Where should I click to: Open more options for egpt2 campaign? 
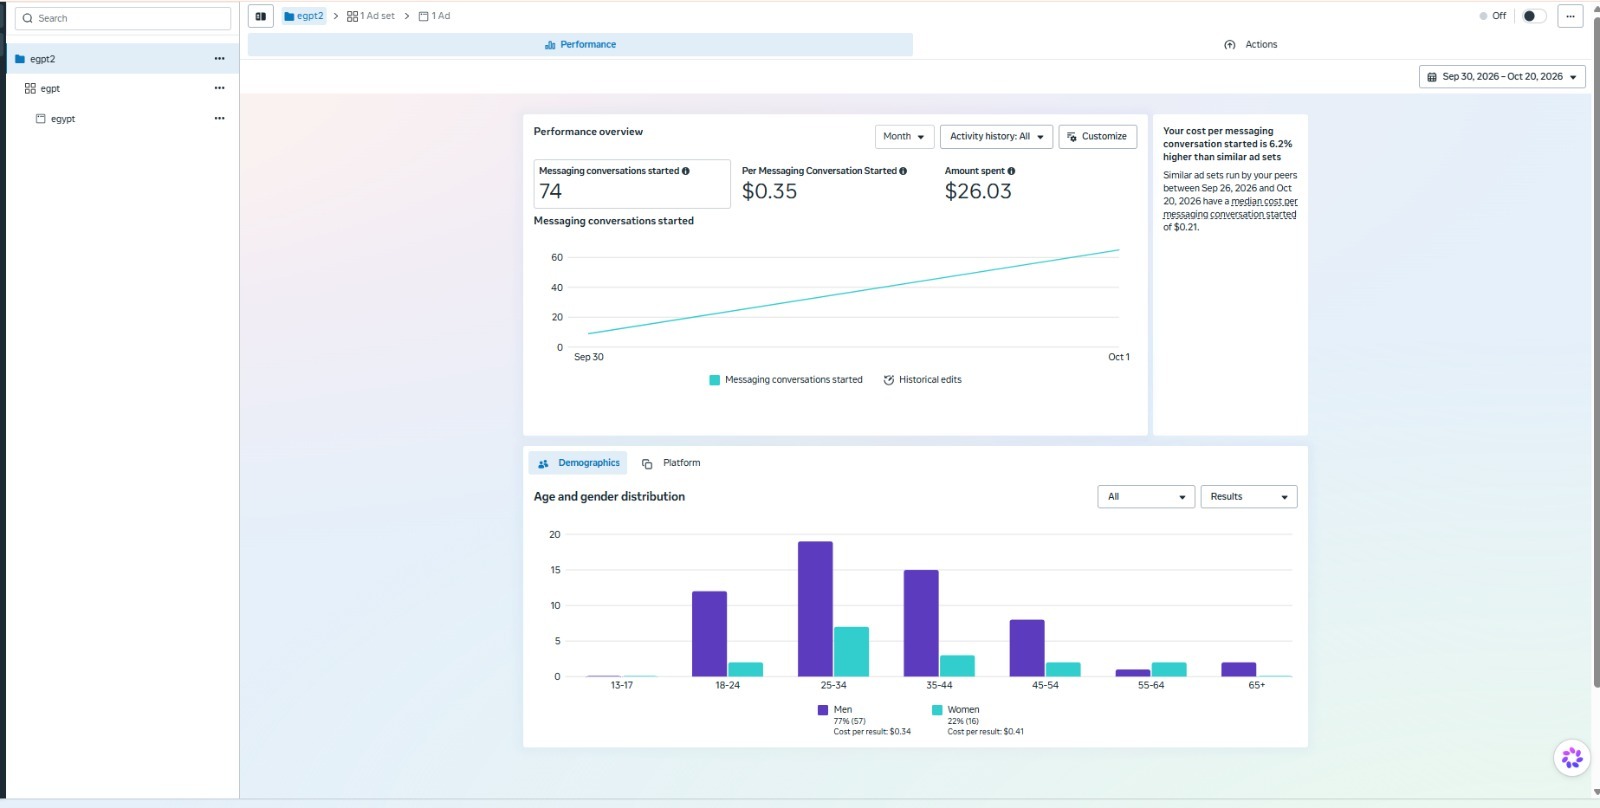(x=219, y=58)
